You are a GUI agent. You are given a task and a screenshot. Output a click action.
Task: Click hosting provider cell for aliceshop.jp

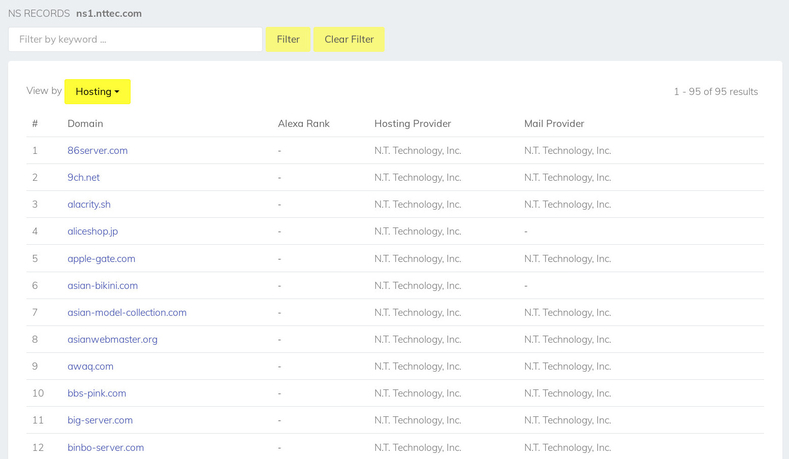pyautogui.click(x=418, y=232)
